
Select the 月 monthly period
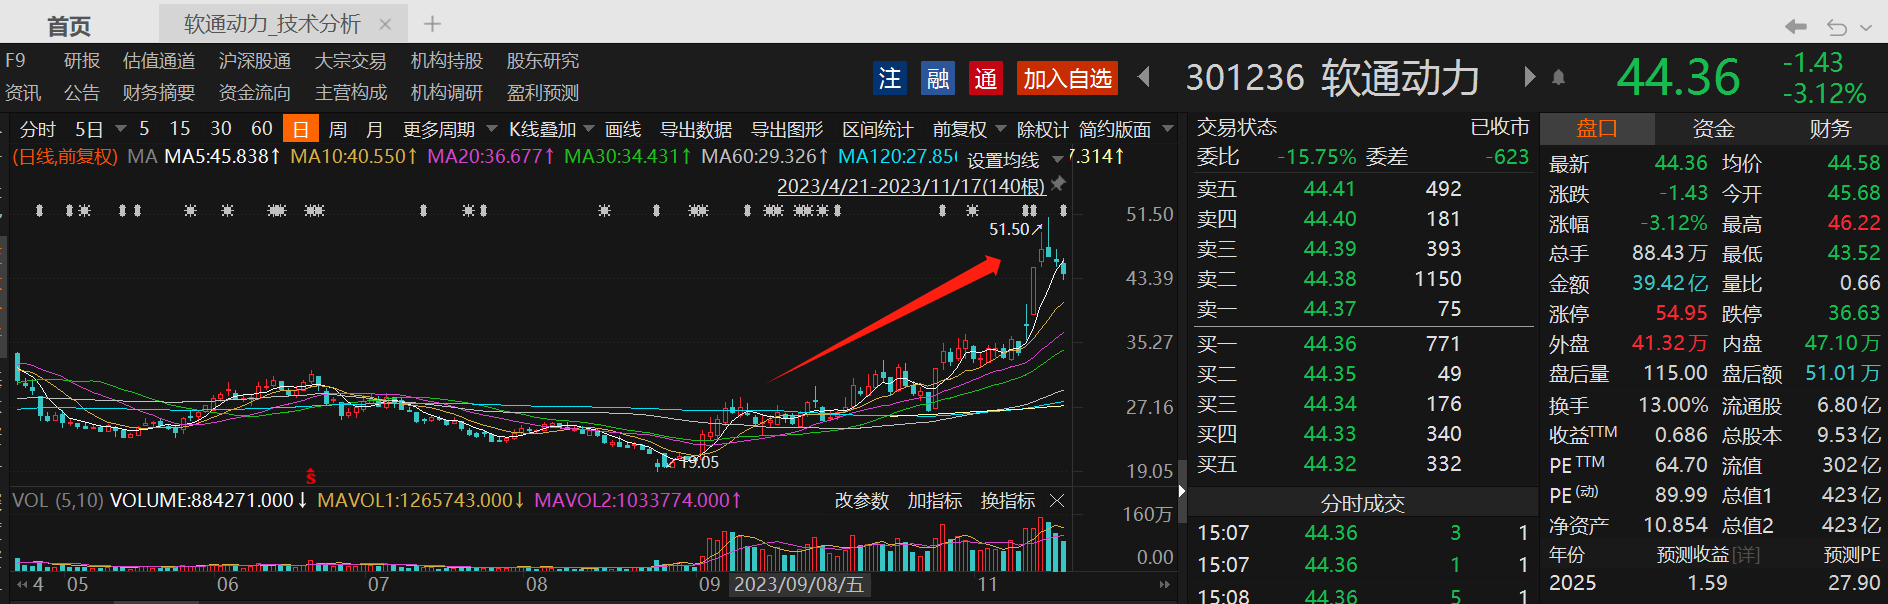[374, 129]
